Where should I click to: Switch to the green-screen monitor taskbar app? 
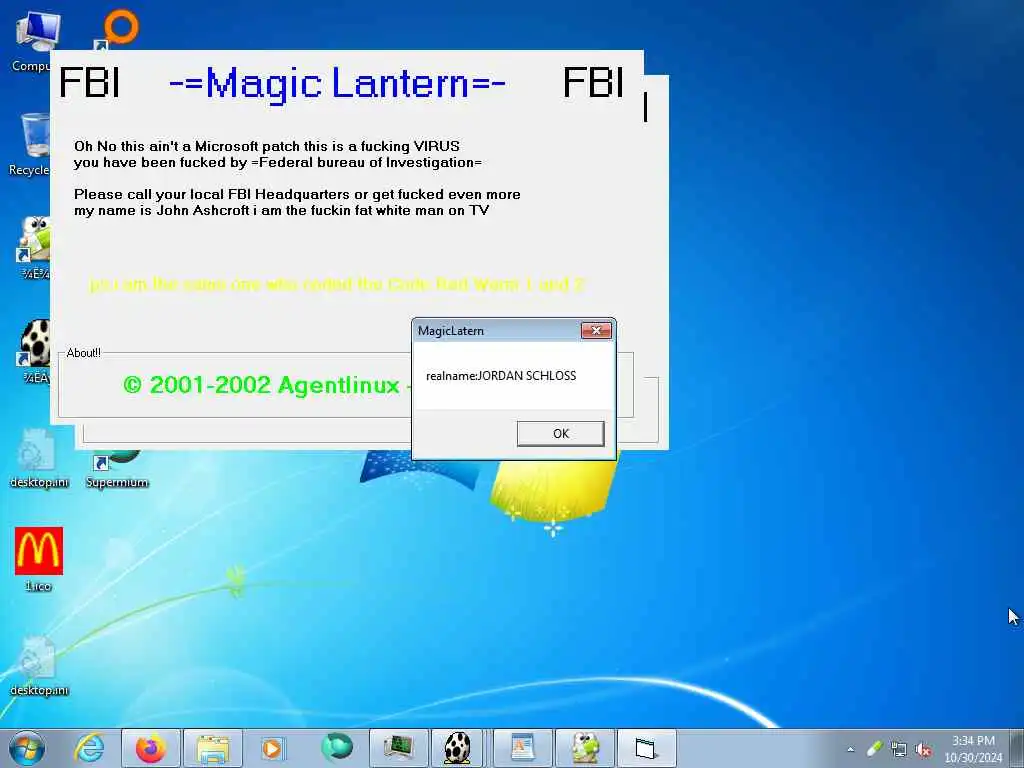click(x=398, y=748)
